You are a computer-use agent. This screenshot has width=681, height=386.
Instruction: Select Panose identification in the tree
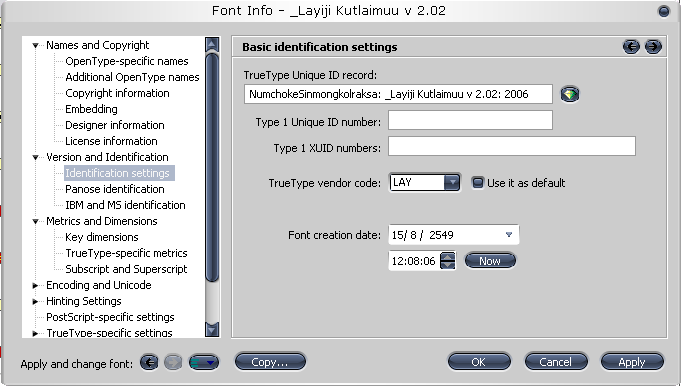pos(115,189)
